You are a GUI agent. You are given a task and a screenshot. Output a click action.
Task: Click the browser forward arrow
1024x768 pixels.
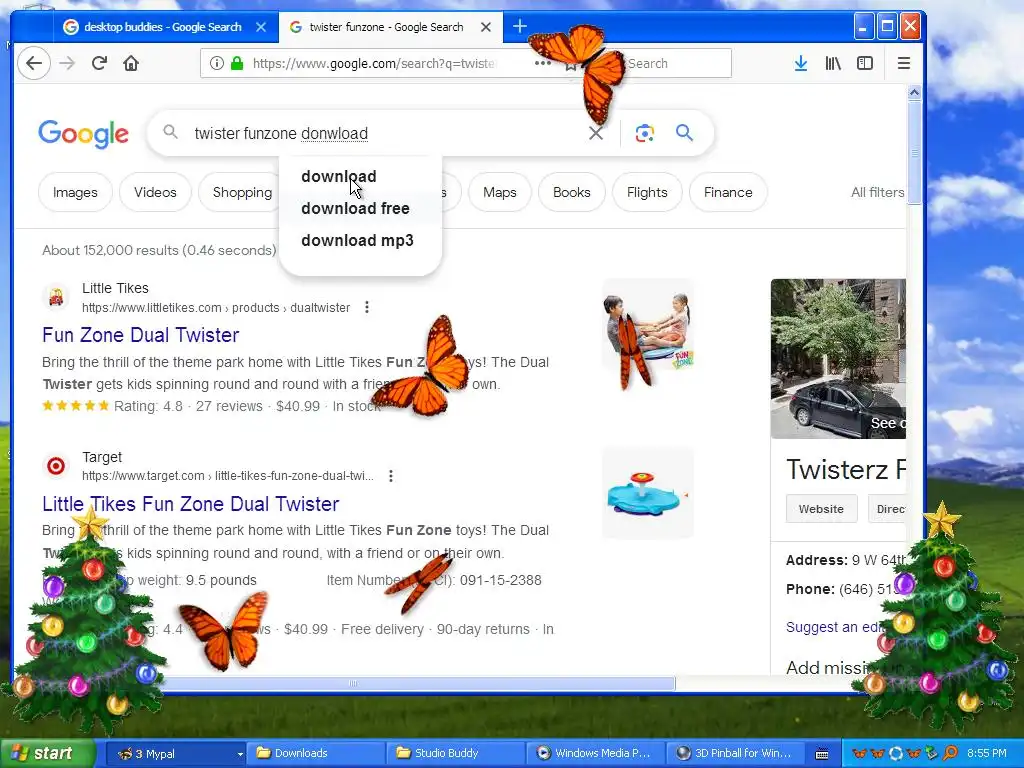point(67,63)
